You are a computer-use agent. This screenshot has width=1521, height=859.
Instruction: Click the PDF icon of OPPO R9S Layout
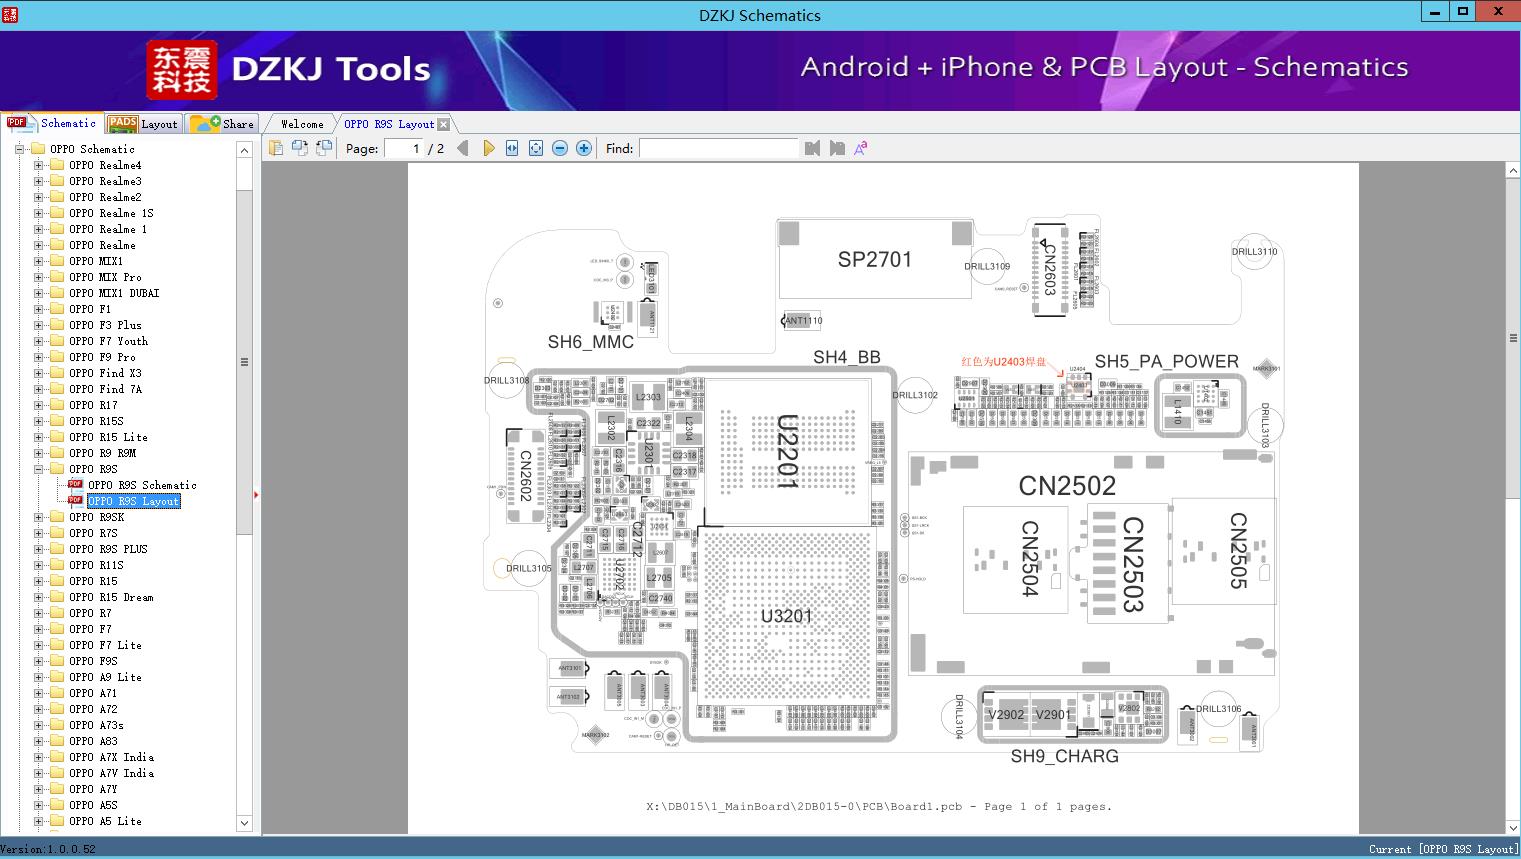pos(75,501)
